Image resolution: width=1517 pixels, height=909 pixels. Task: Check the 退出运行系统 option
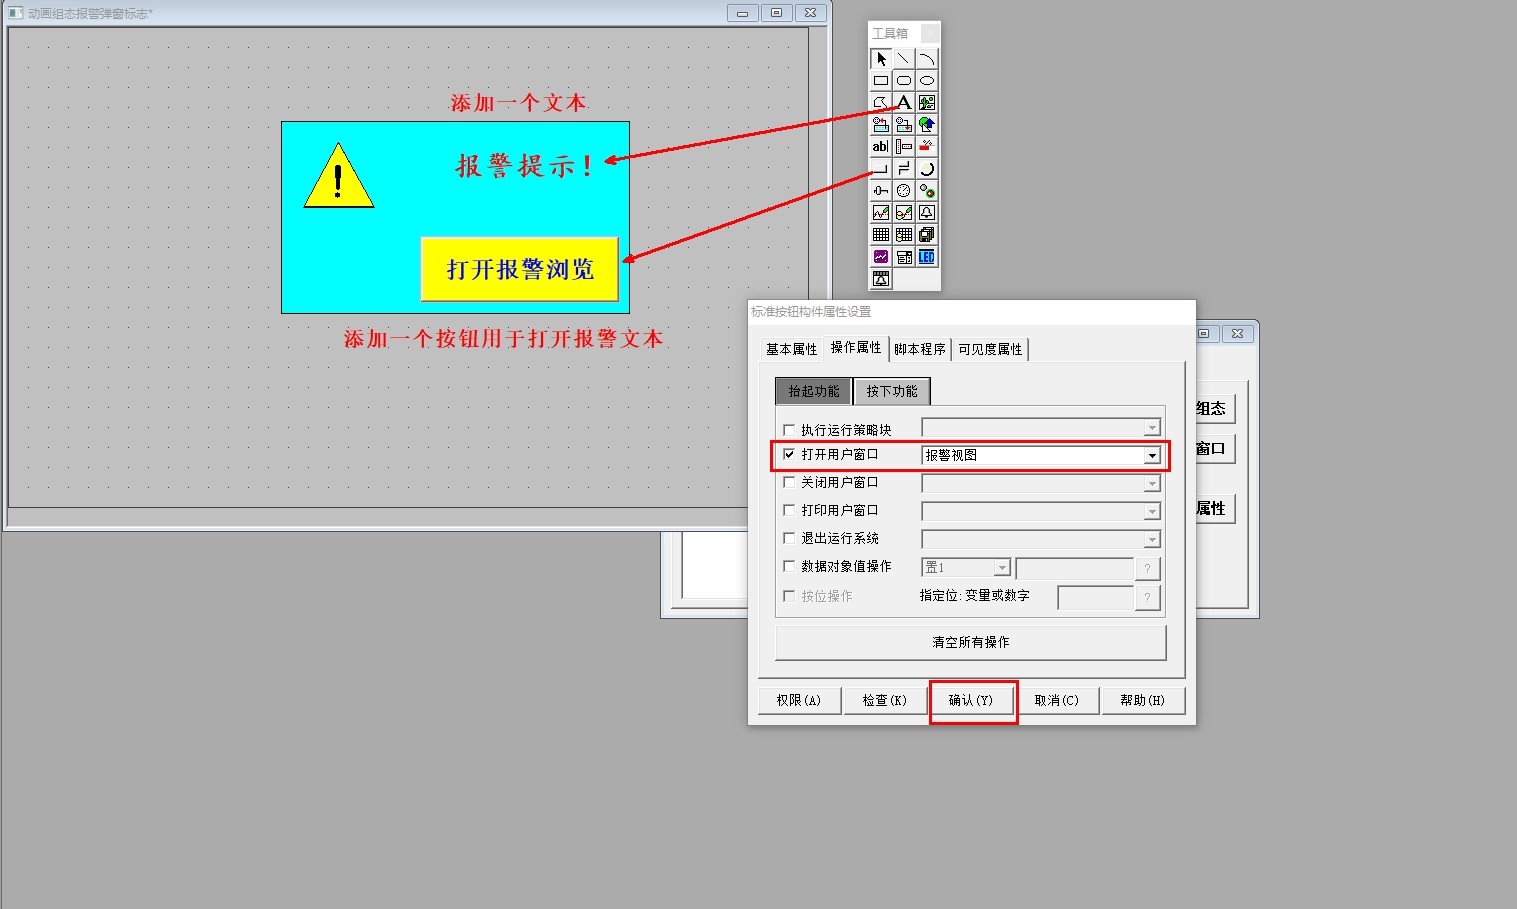[789, 538]
